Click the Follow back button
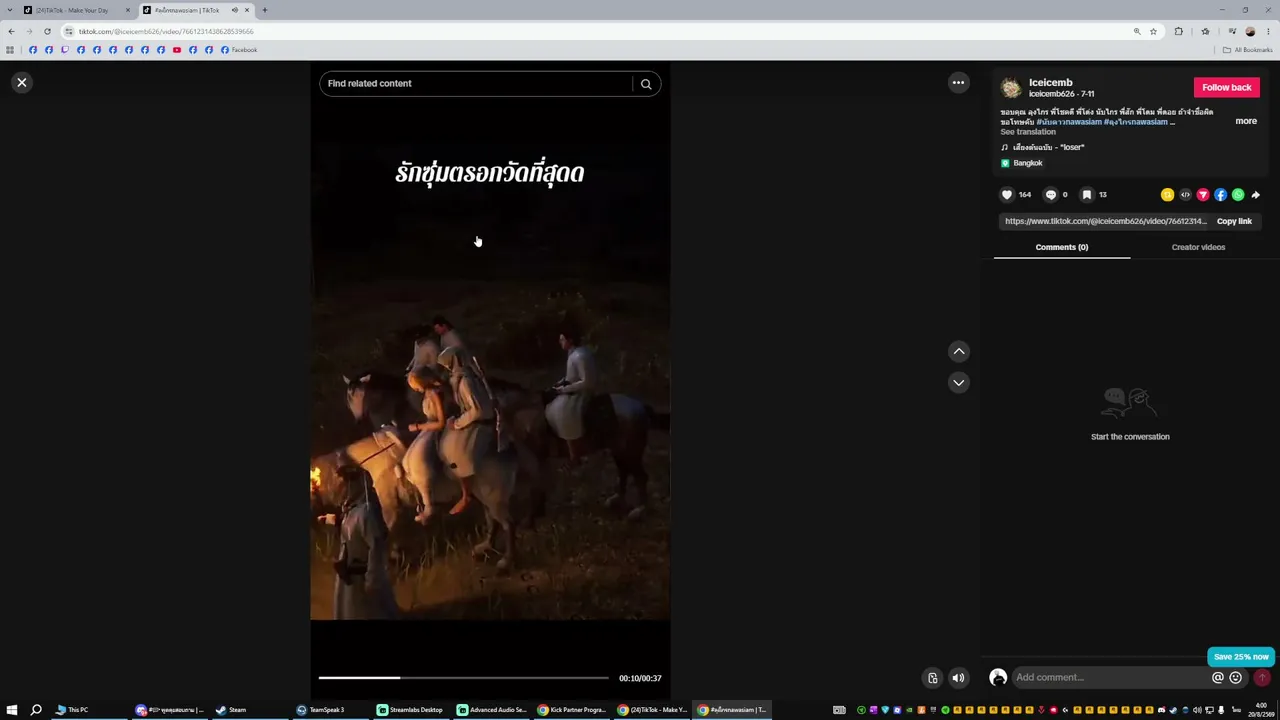 (x=1226, y=88)
